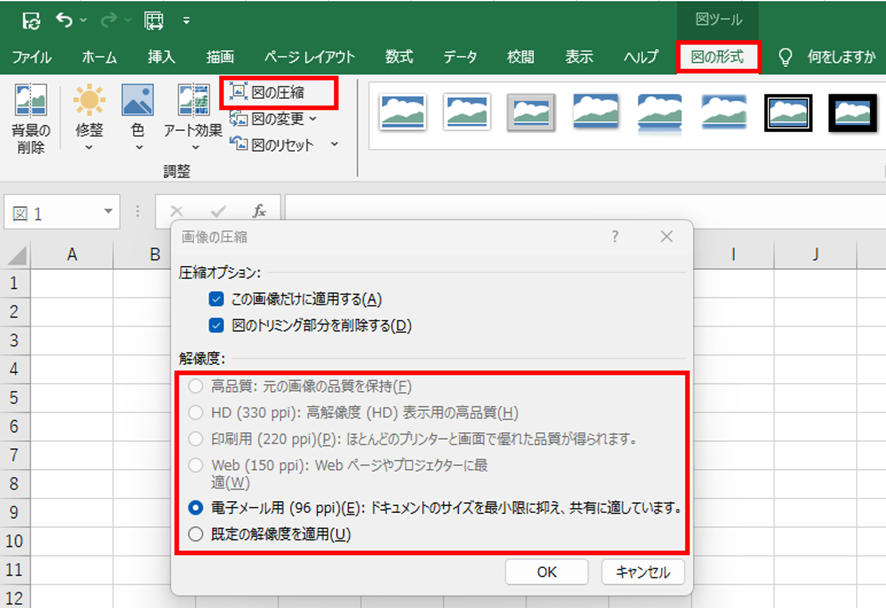Click the Save icon in title bar
Image resolution: width=886 pixels, height=608 pixels.
point(30,19)
